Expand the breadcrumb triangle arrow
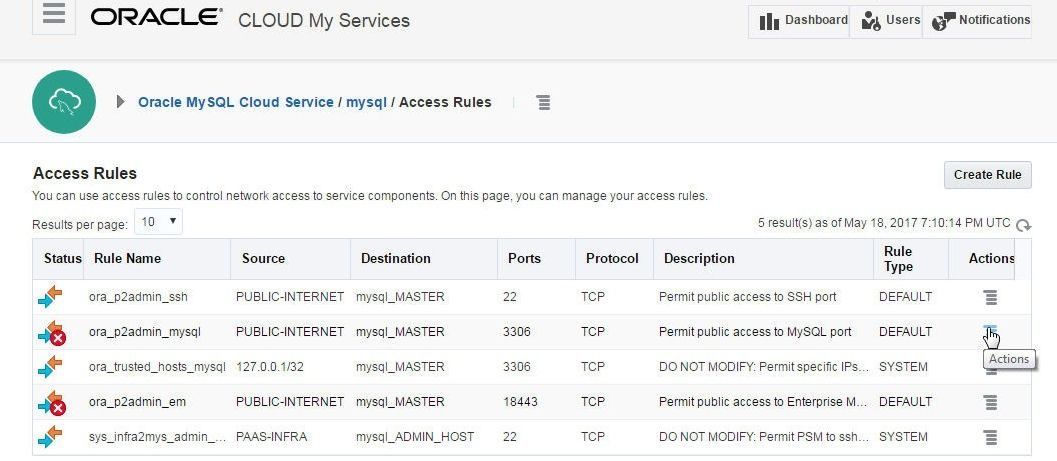This screenshot has width=1057, height=461. pyautogui.click(x=121, y=102)
